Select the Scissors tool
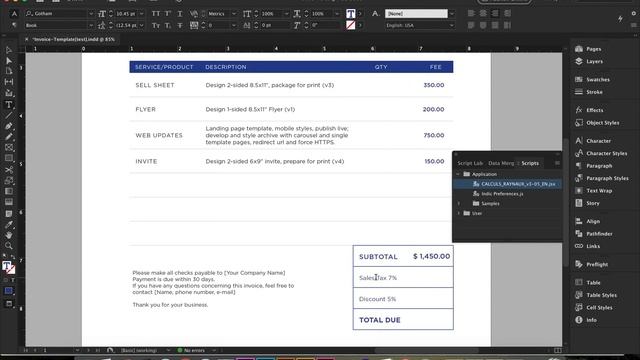This screenshot has width=640, height=360. click(x=9, y=170)
